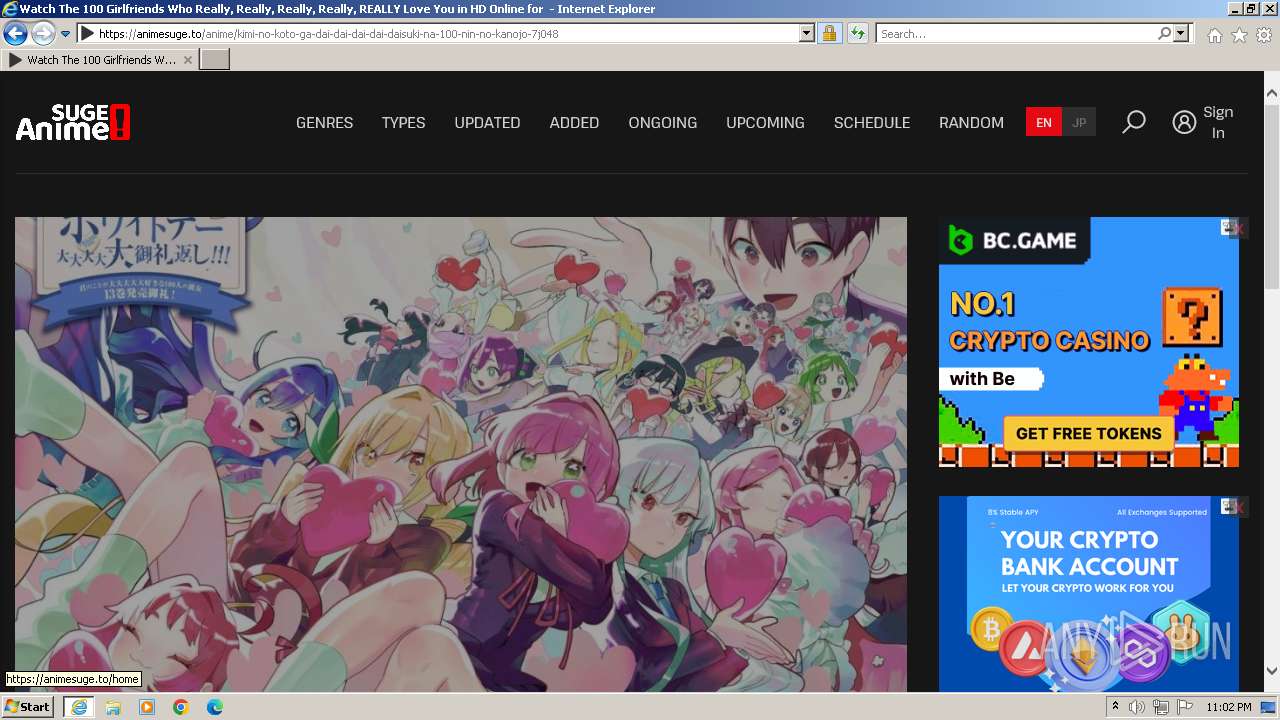Launch media player from the taskbar
The width and height of the screenshot is (1280, 720).
[x=147, y=706]
